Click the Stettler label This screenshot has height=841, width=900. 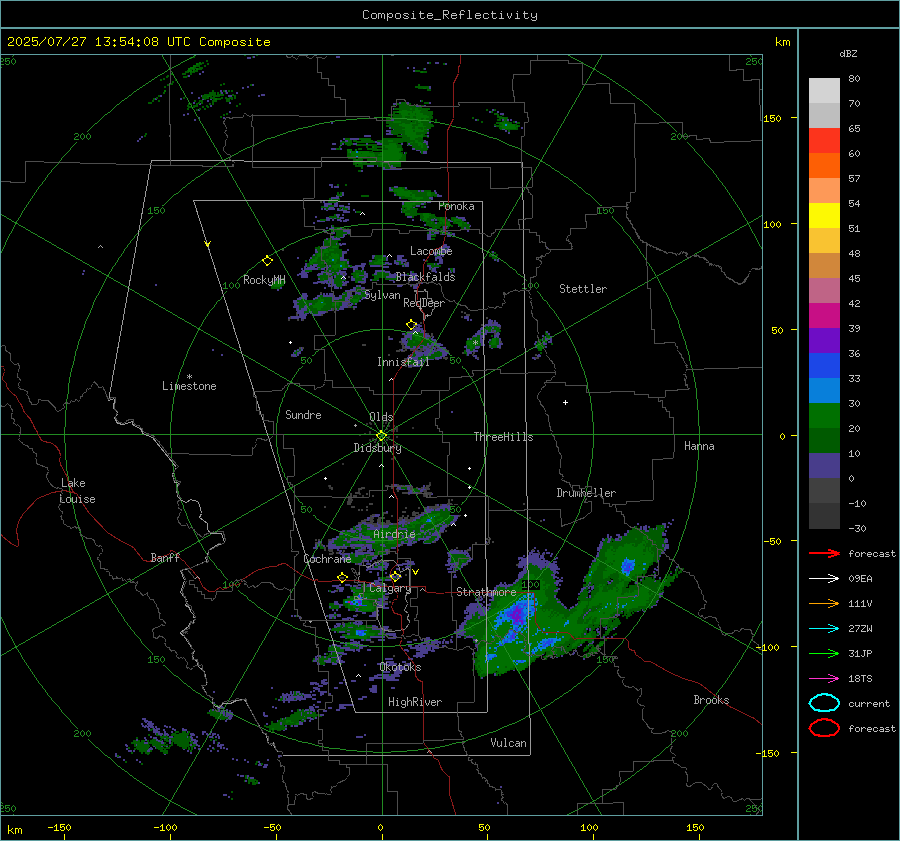(583, 289)
